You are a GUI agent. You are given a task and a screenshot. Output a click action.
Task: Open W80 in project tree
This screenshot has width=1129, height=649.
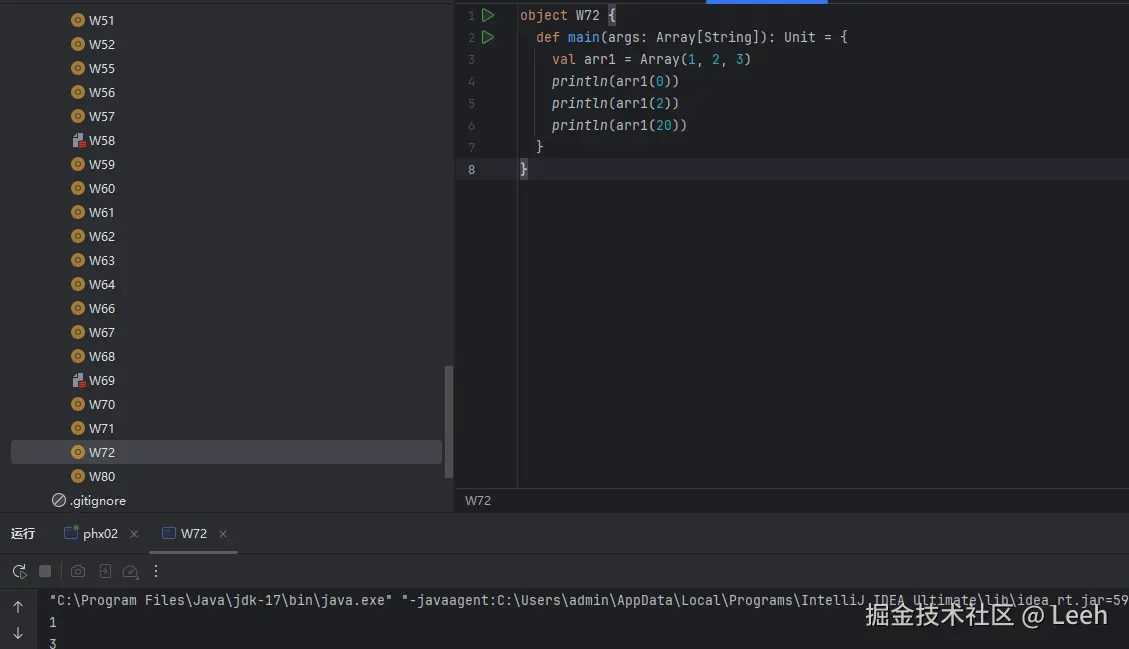102,477
